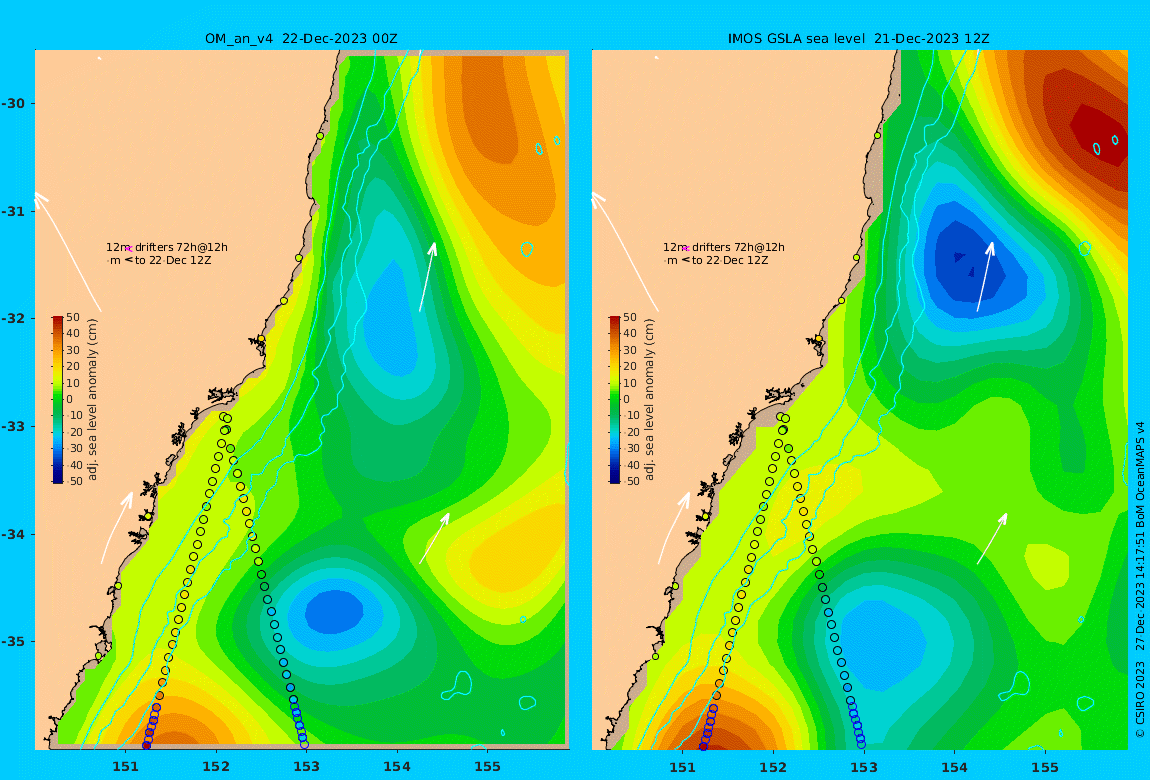Click 'to 22 Dec 12Z' text on OM_an_v4 map
The width and height of the screenshot is (1150, 780).
172,260
